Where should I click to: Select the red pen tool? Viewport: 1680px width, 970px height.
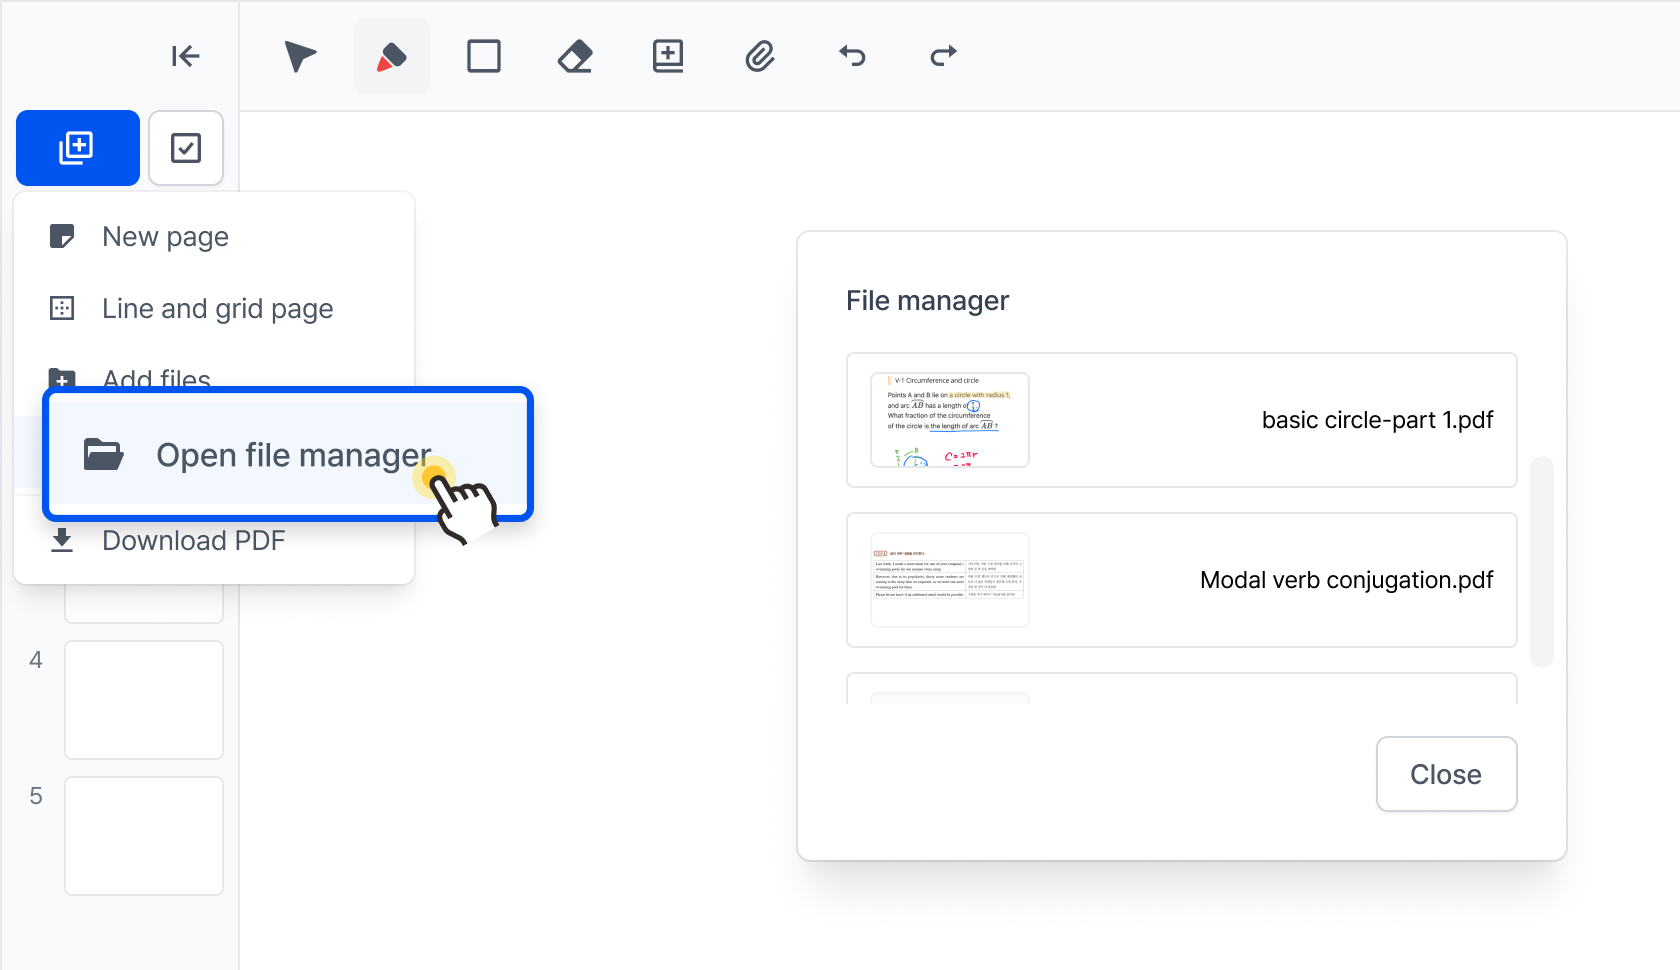(x=392, y=56)
